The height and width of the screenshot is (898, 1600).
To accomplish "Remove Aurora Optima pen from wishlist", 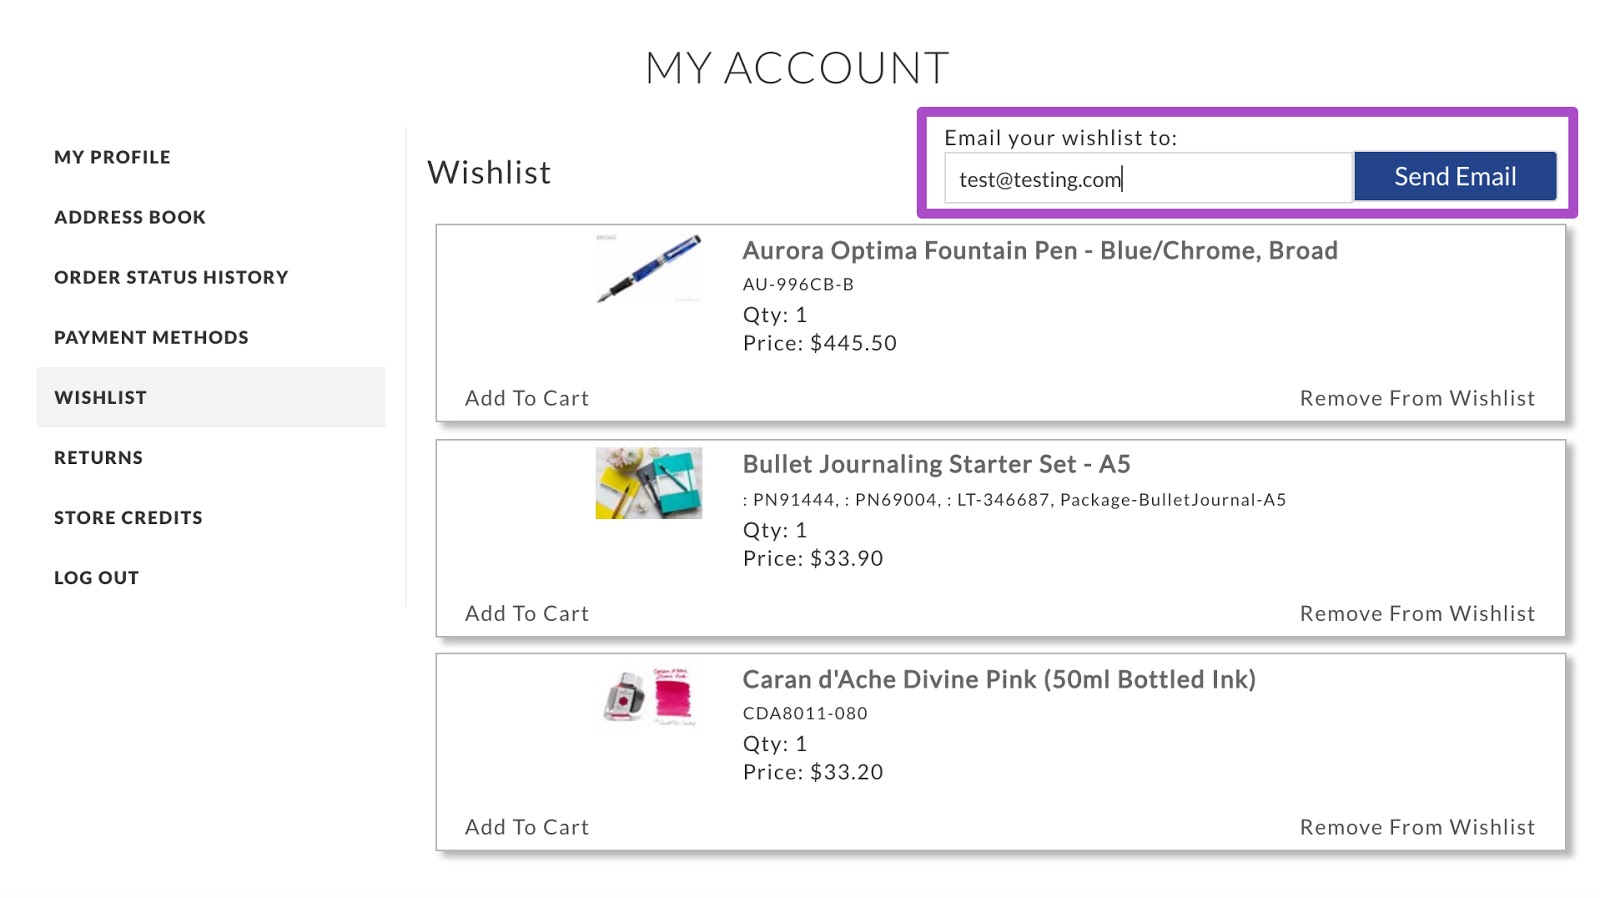I will tap(1417, 398).
